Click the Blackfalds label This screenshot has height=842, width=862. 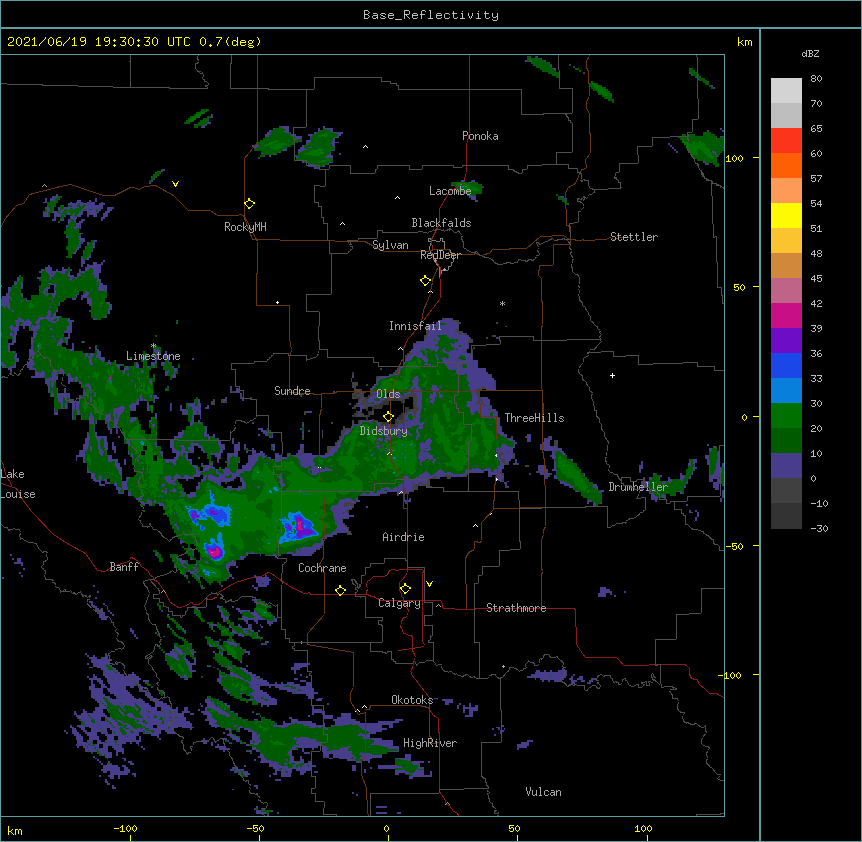coord(441,223)
